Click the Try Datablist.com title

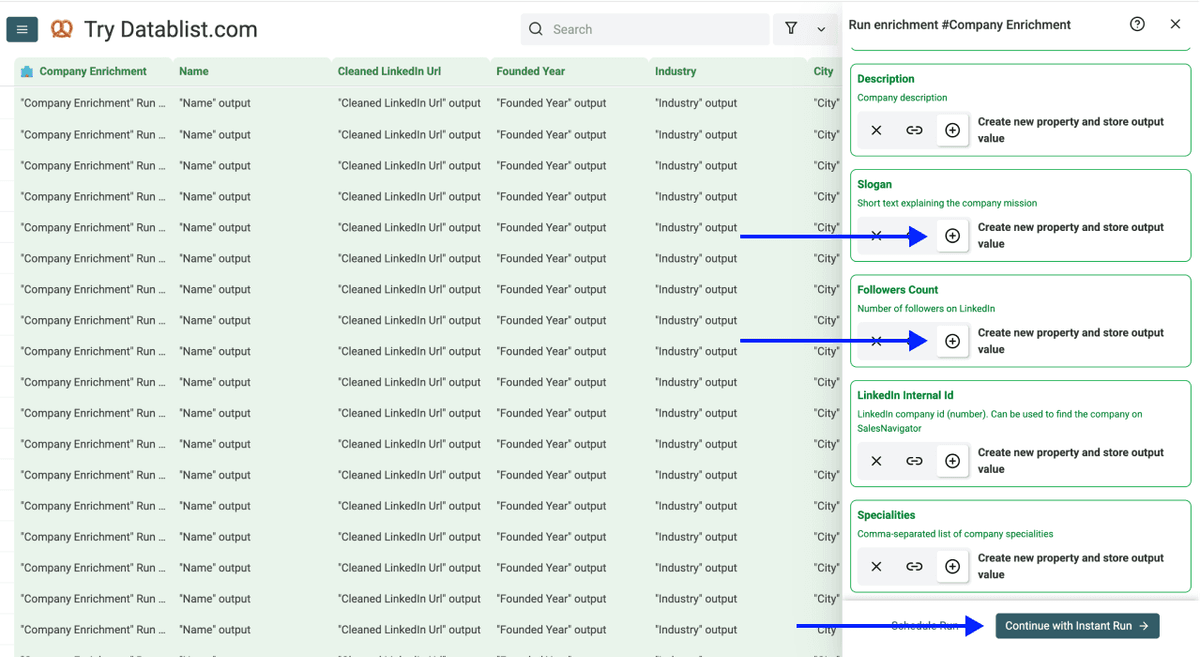tap(171, 30)
